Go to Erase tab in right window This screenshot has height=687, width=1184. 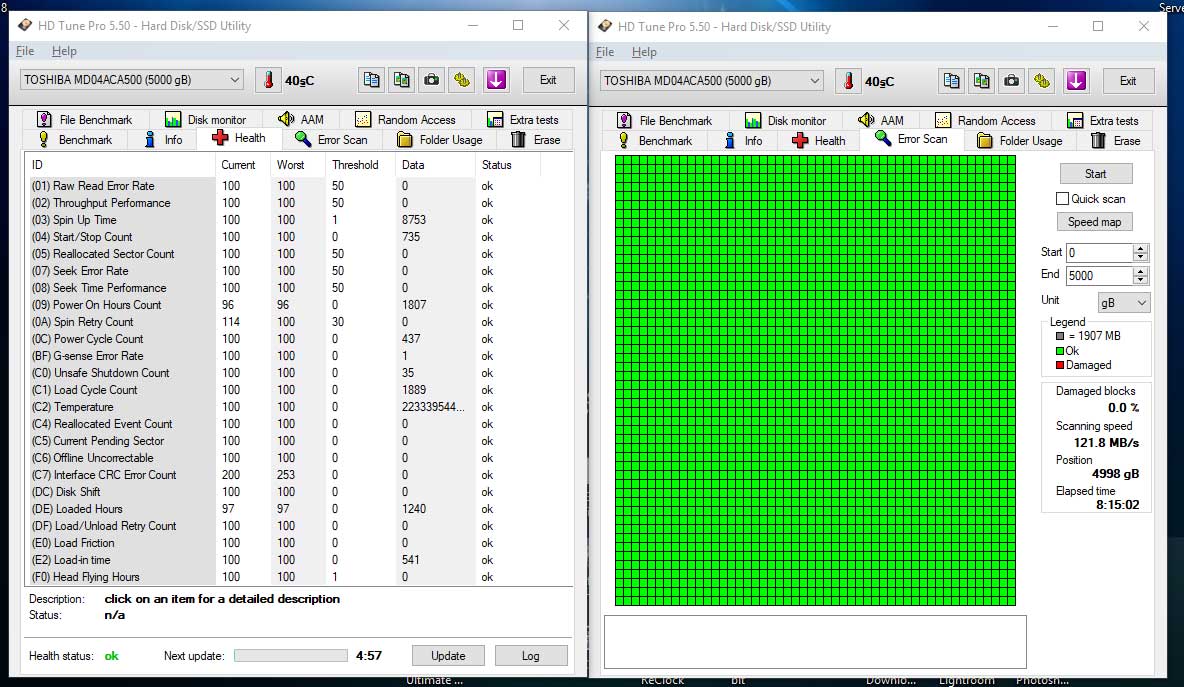(x=1115, y=140)
